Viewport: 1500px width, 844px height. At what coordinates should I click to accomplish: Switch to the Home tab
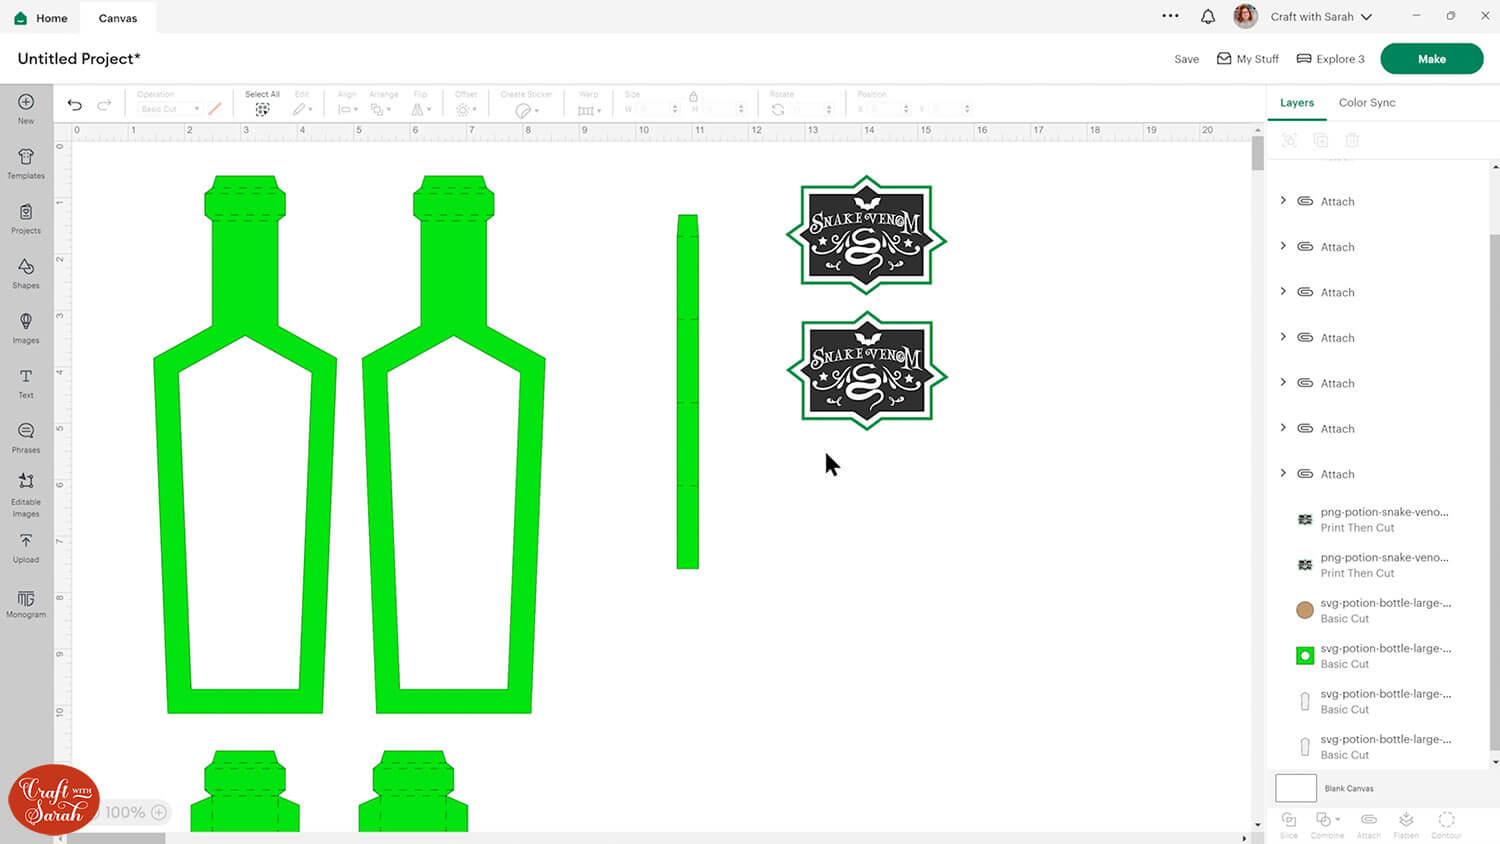41,18
